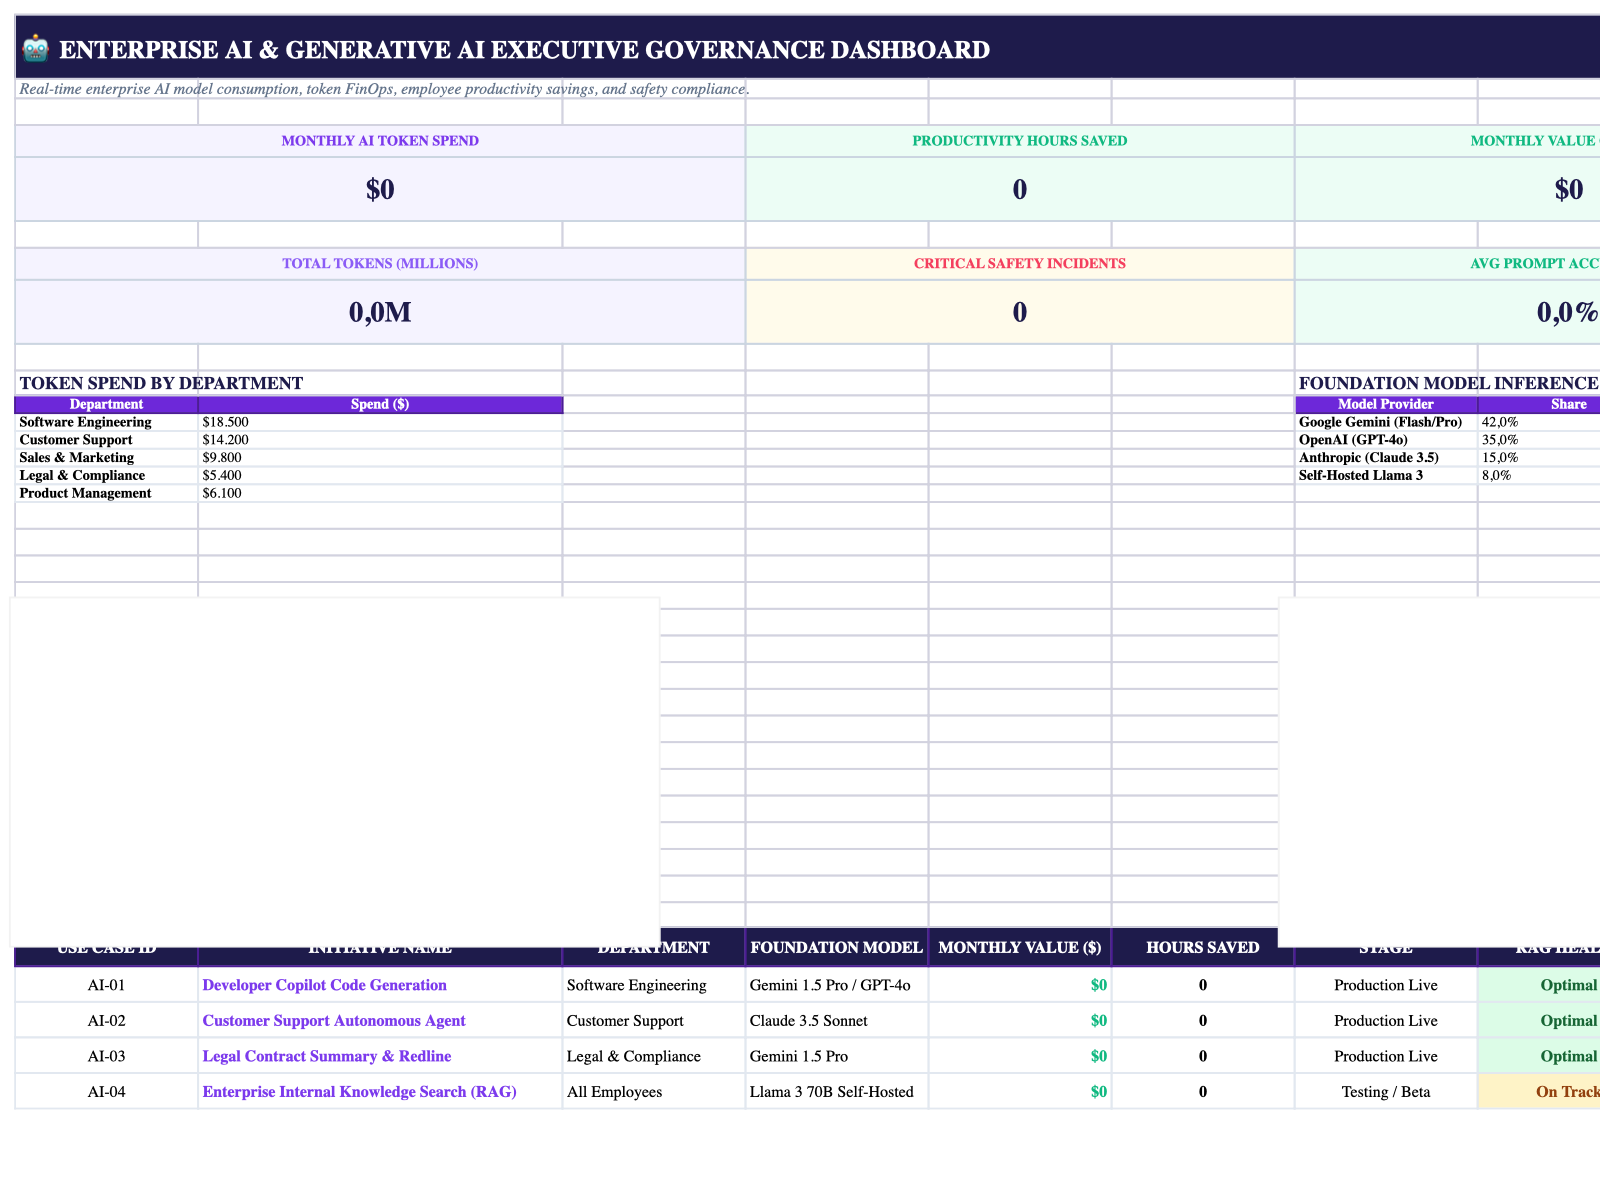Select the Legal & Compliance row in the token spend table
The height and width of the screenshot is (1193, 1600).
(289, 476)
